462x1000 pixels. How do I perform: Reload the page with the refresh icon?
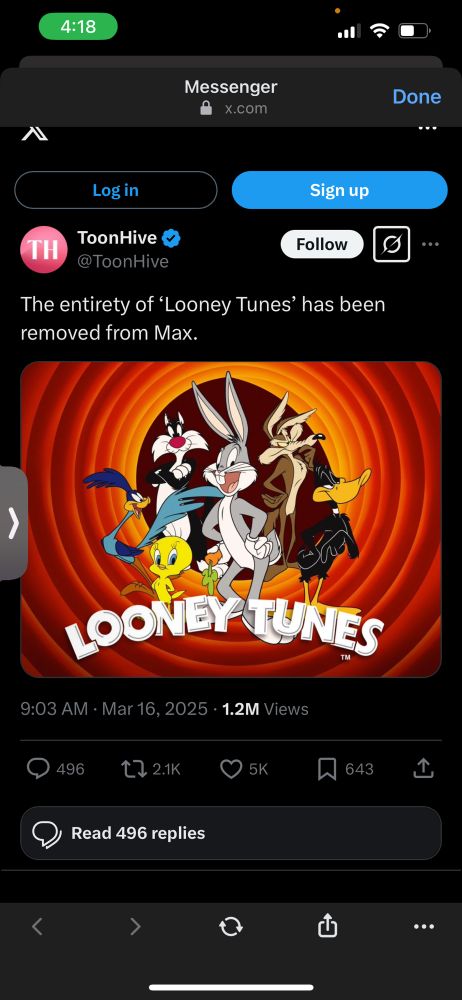pyautogui.click(x=230, y=926)
